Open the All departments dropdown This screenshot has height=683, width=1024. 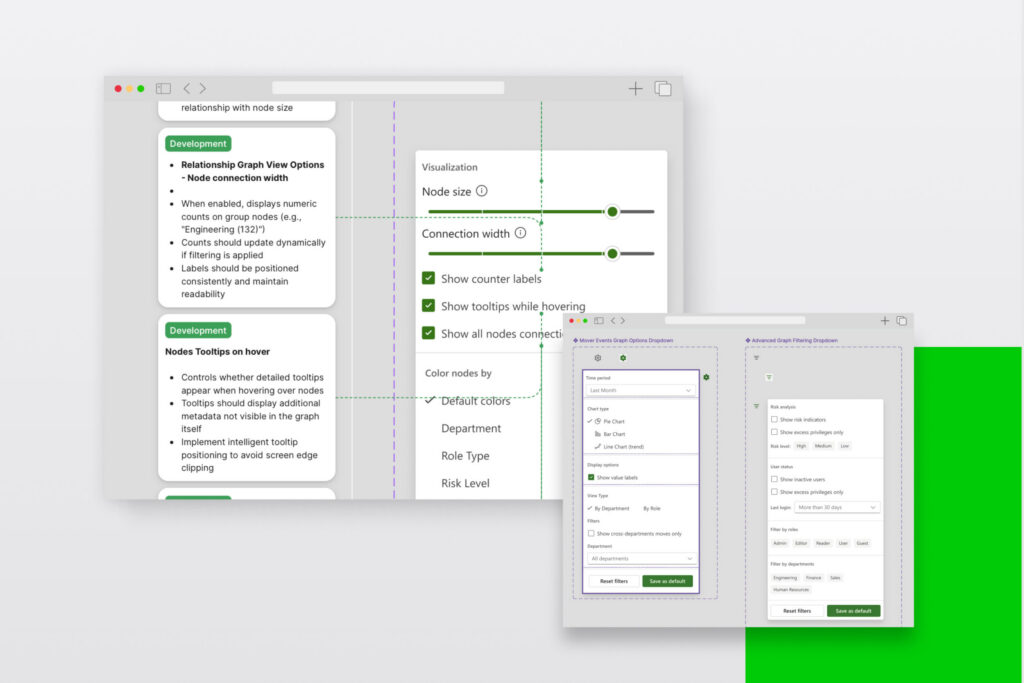641,558
